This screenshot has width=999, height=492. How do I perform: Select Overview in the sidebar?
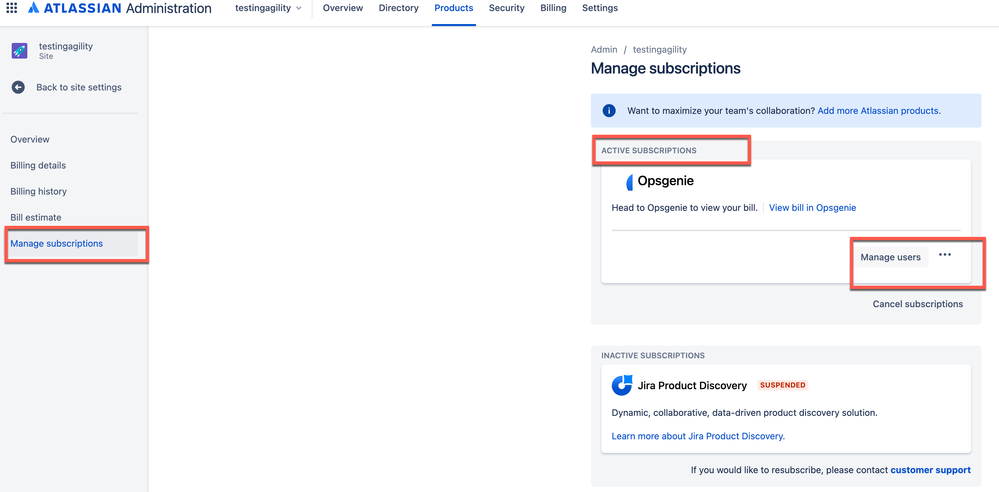[30, 140]
